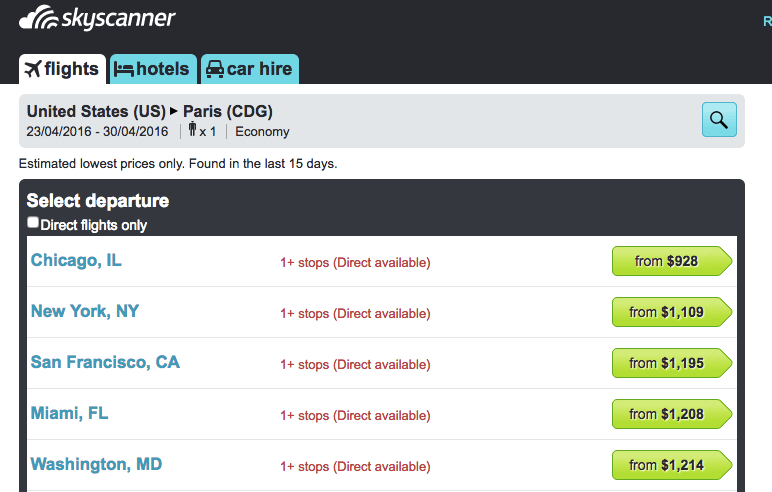Open the car hire tab

[250, 69]
